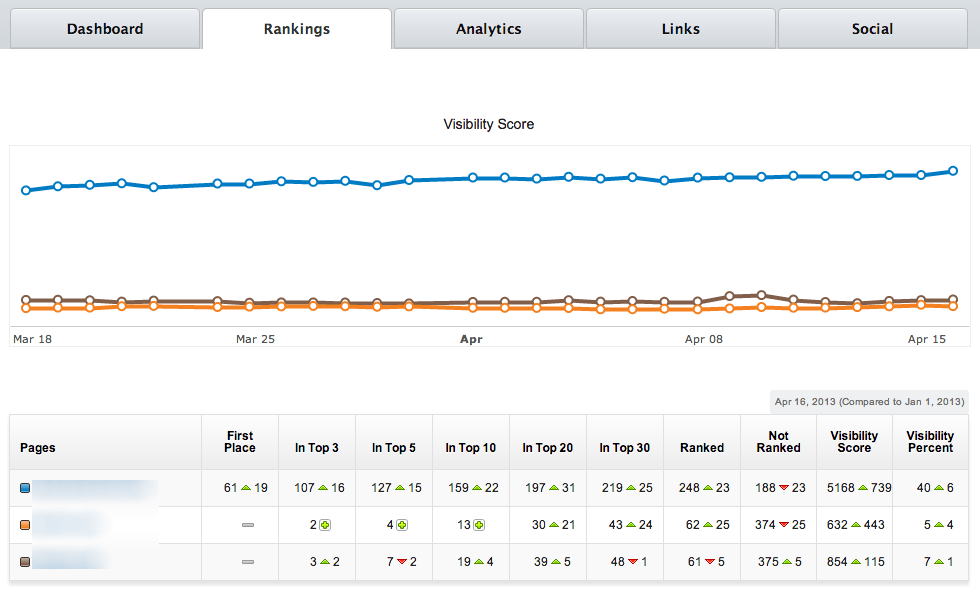Click the first blue data point on the chart
The height and width of the screenshot is (603, 980).
[26, 190]
